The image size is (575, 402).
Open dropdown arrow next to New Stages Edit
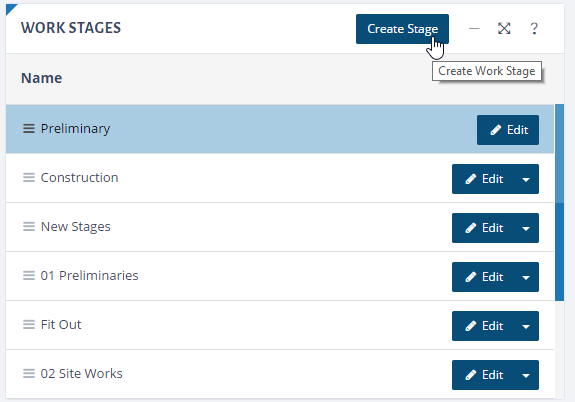[526, 228]
